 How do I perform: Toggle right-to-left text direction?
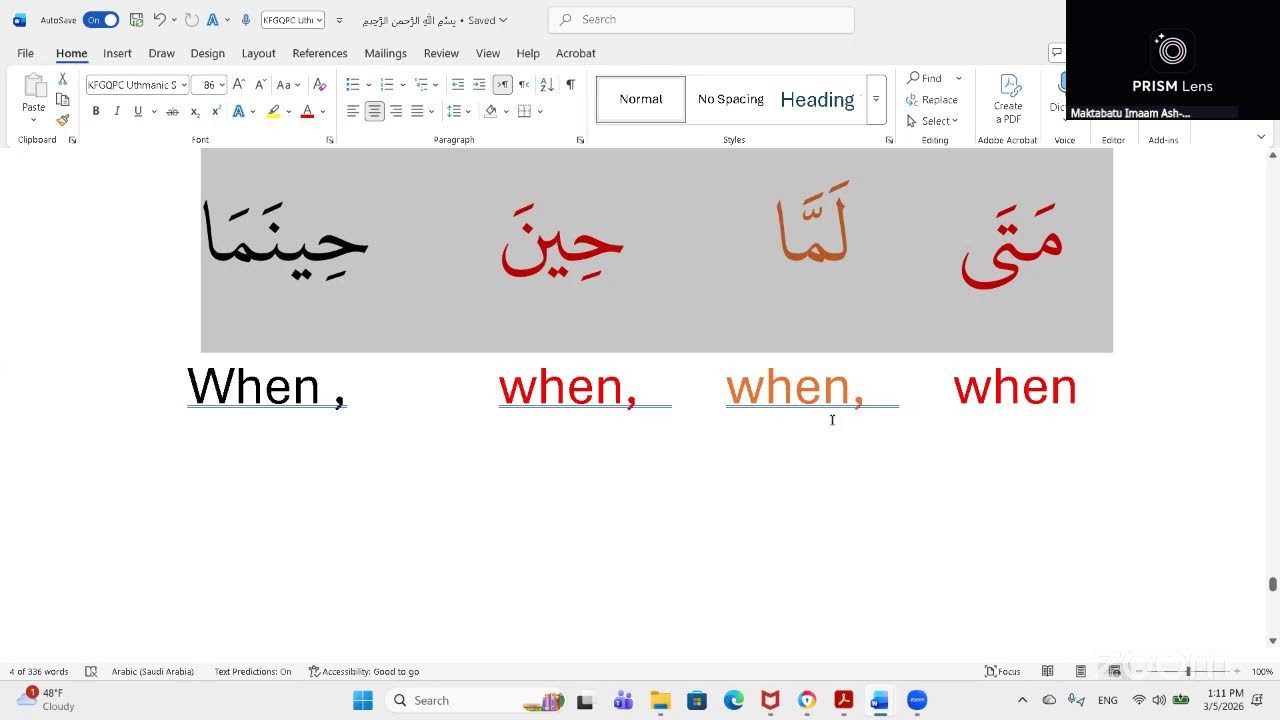pos(522,85)
